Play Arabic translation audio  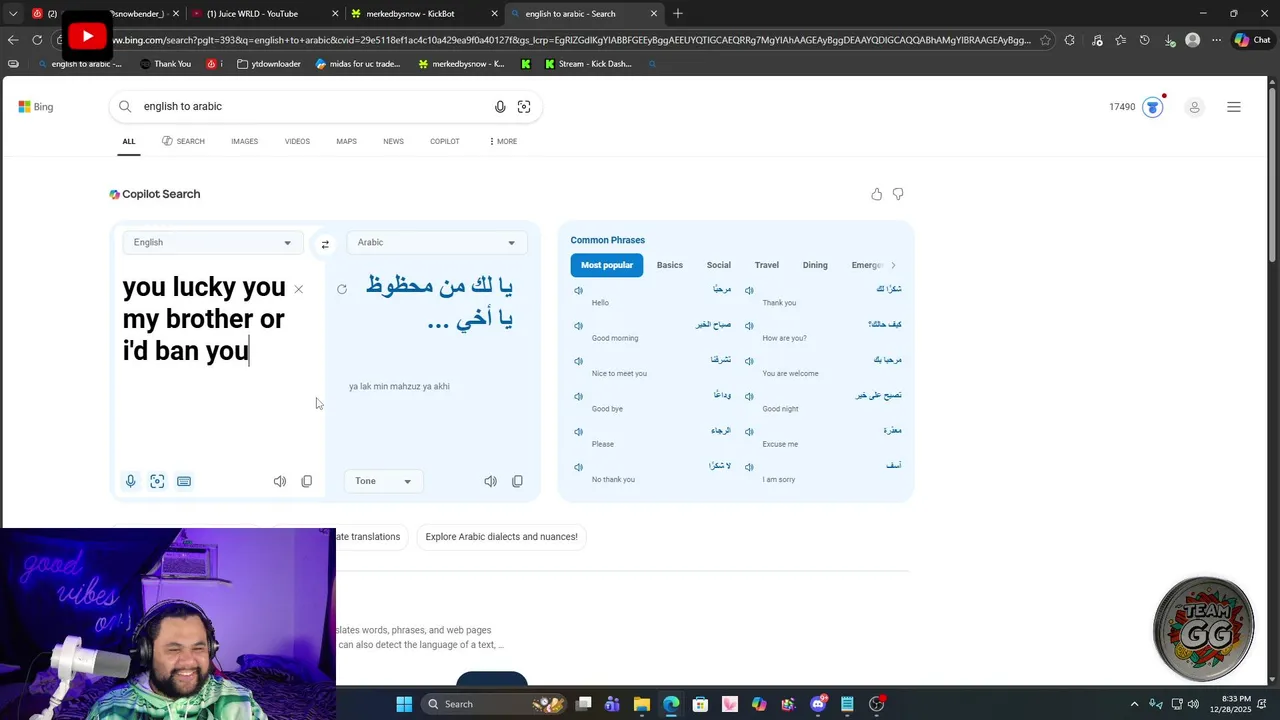pos(490,481)
